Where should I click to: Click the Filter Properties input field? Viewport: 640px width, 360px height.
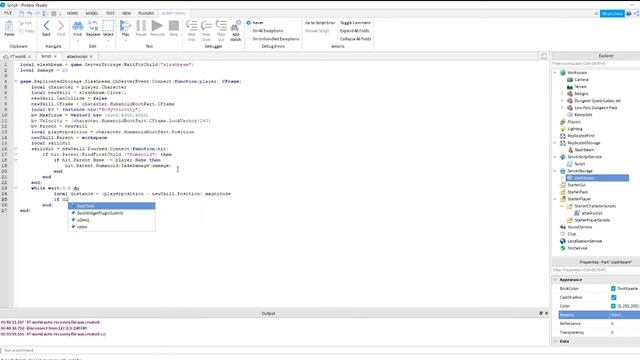coord(596,270)
